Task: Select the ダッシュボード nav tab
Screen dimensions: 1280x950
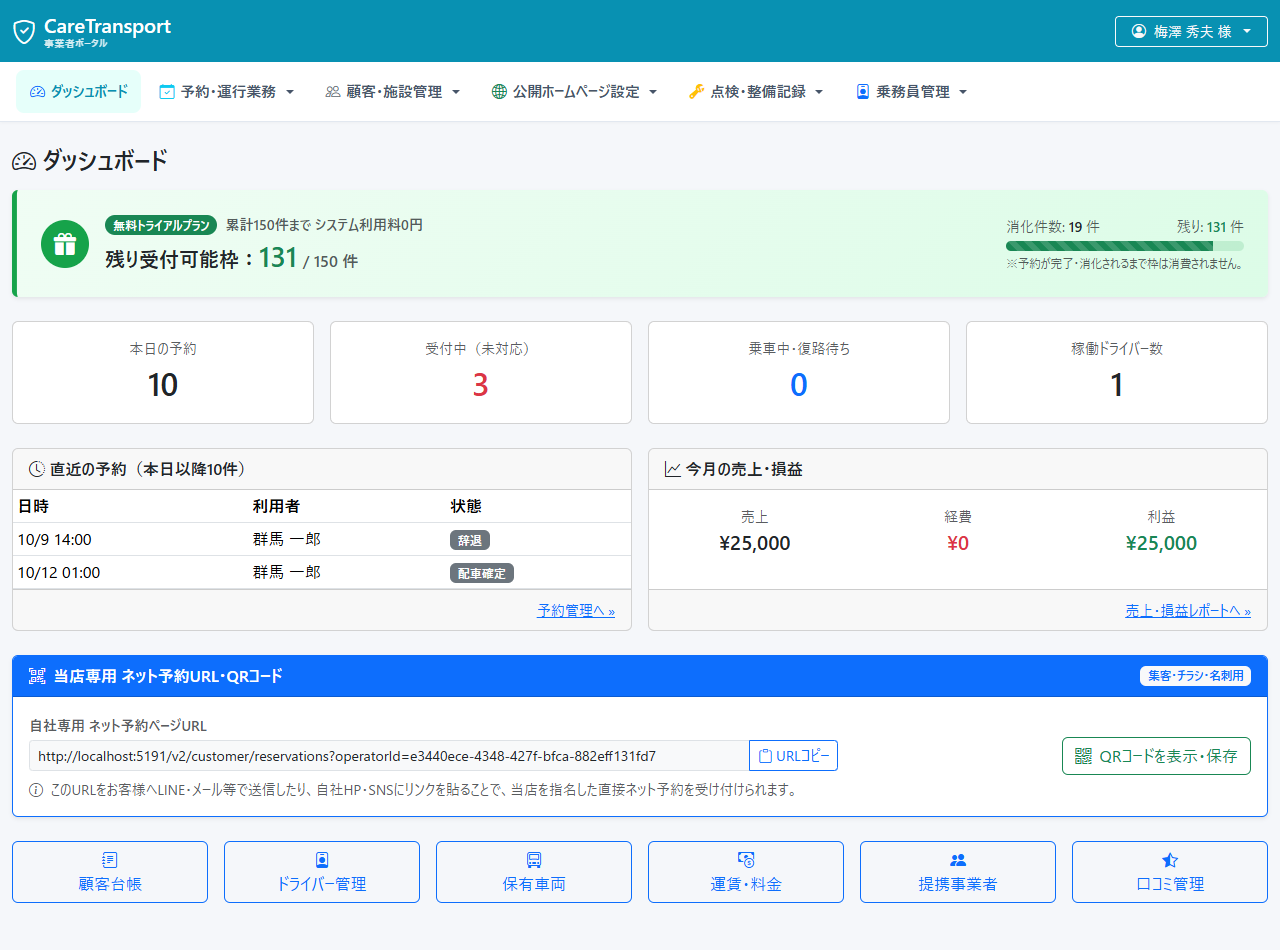Action: point(79,92)
